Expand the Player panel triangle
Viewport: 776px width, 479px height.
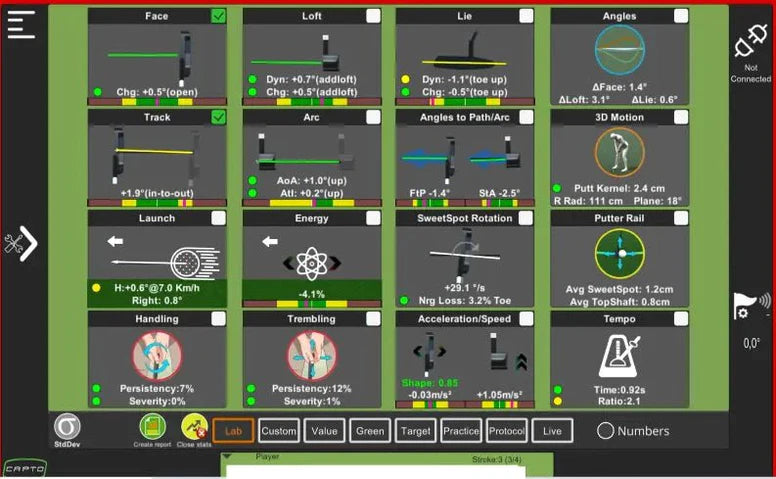(227, 456)
